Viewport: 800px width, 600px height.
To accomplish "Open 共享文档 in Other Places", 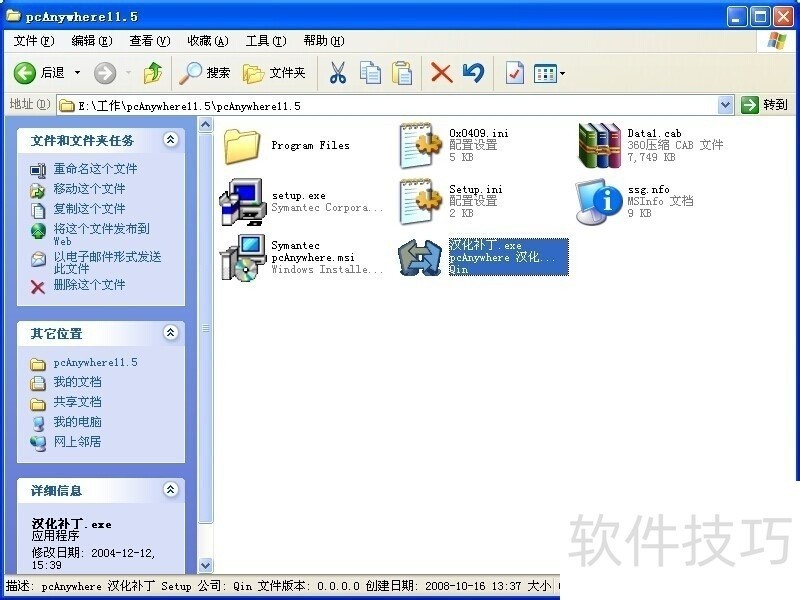I will point(78,402).
